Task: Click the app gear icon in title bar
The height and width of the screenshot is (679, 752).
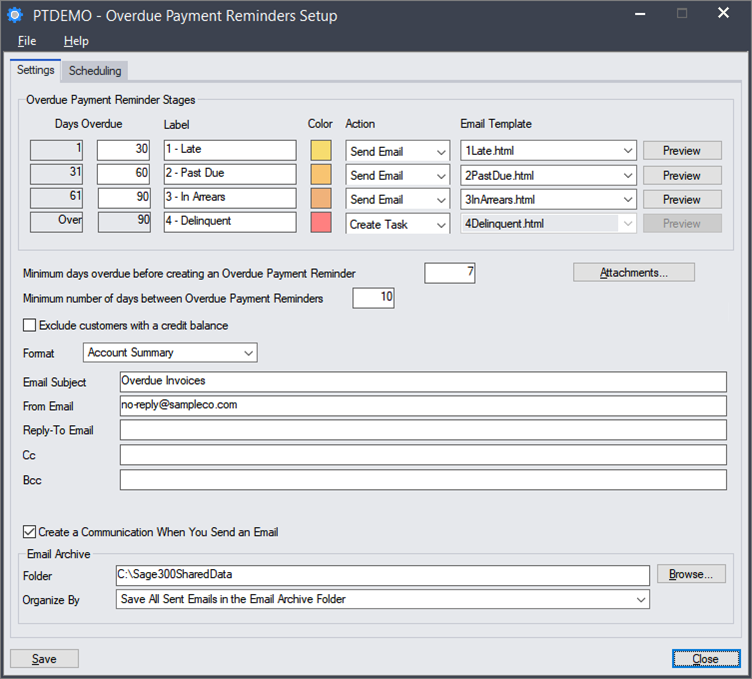Action: click(x=15, y=16)
